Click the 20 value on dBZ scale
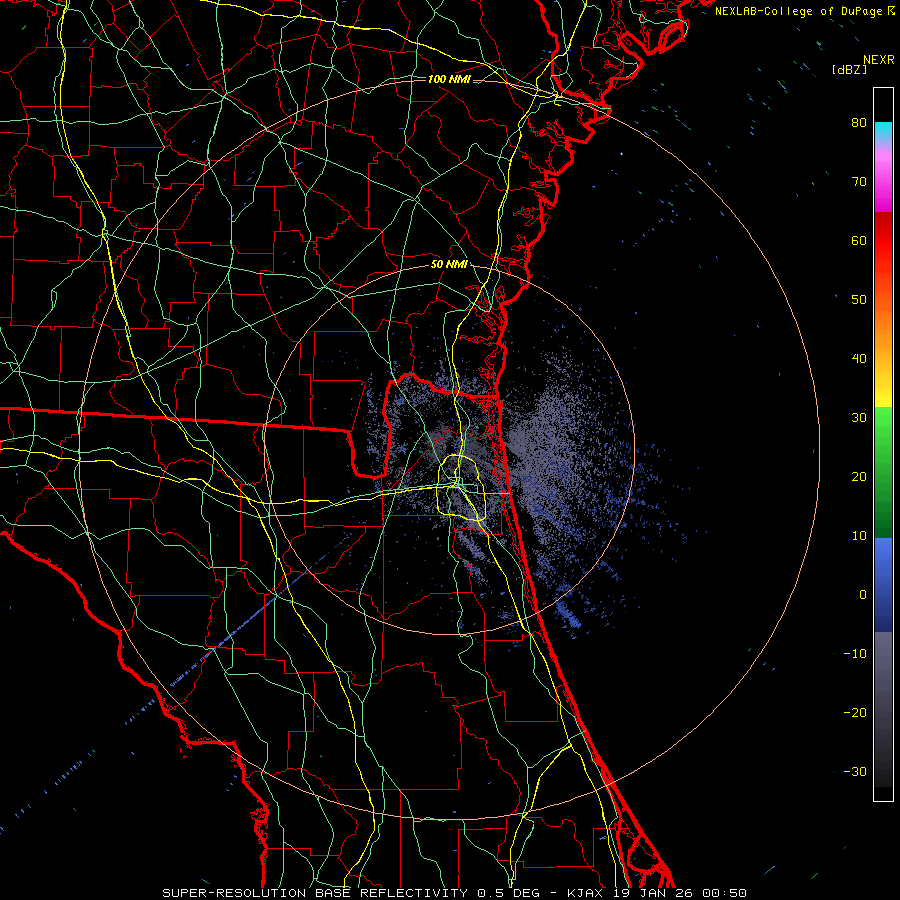 (x=859, y=477)
